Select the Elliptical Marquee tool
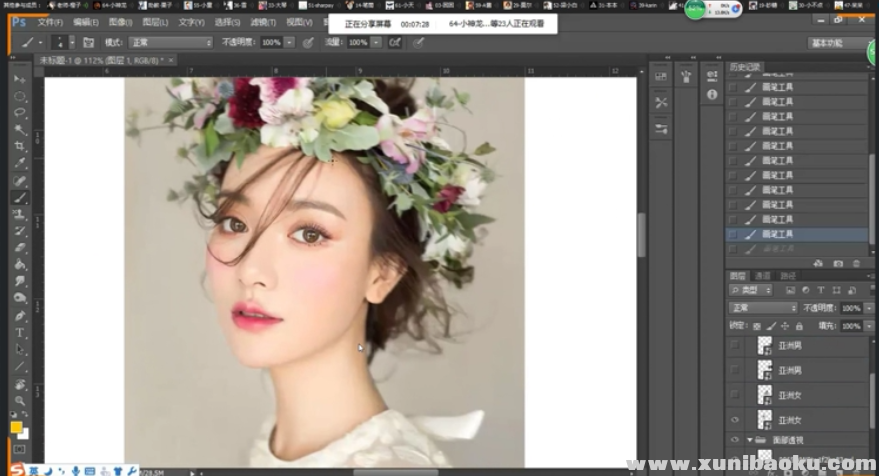This screenshot has height=476, width=879. pyautogui.click(x=19, y=96)
